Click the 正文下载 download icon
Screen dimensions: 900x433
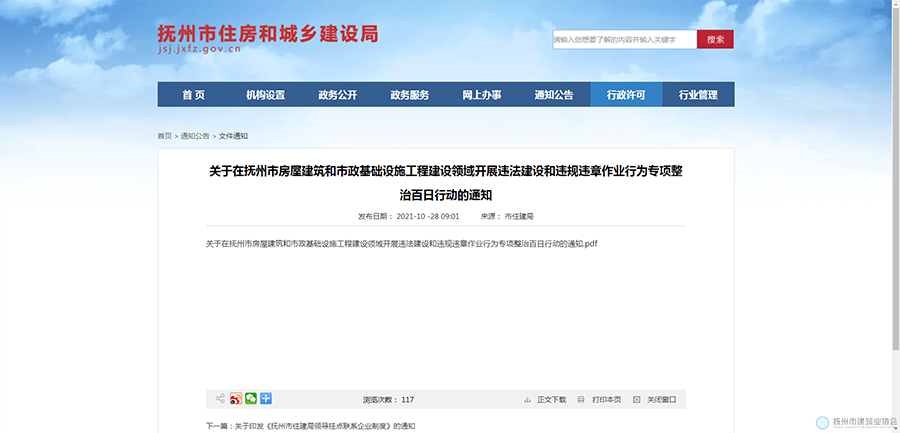click(x=527, y=399)
